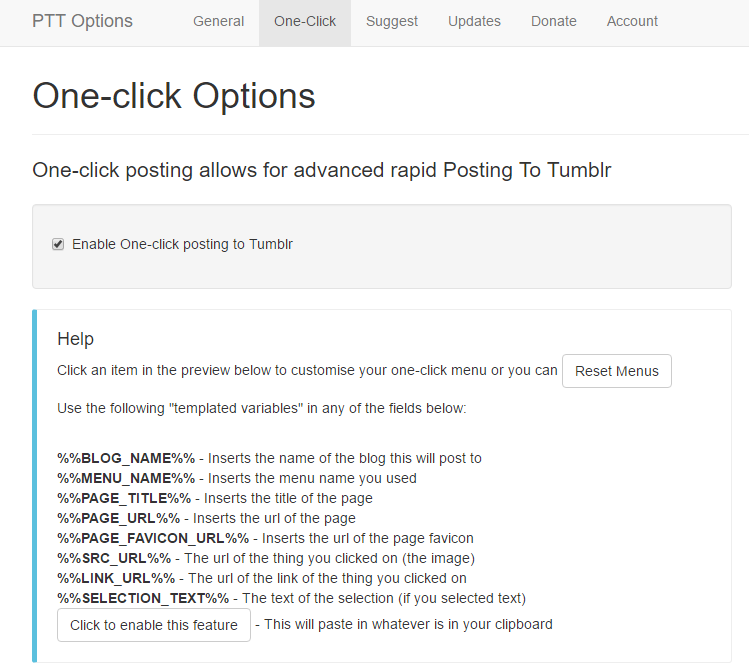Image resolution: width=749 pixels, height=671 pixels.
Task: Go to the Updates tab
Action: [x=474, y=21]
